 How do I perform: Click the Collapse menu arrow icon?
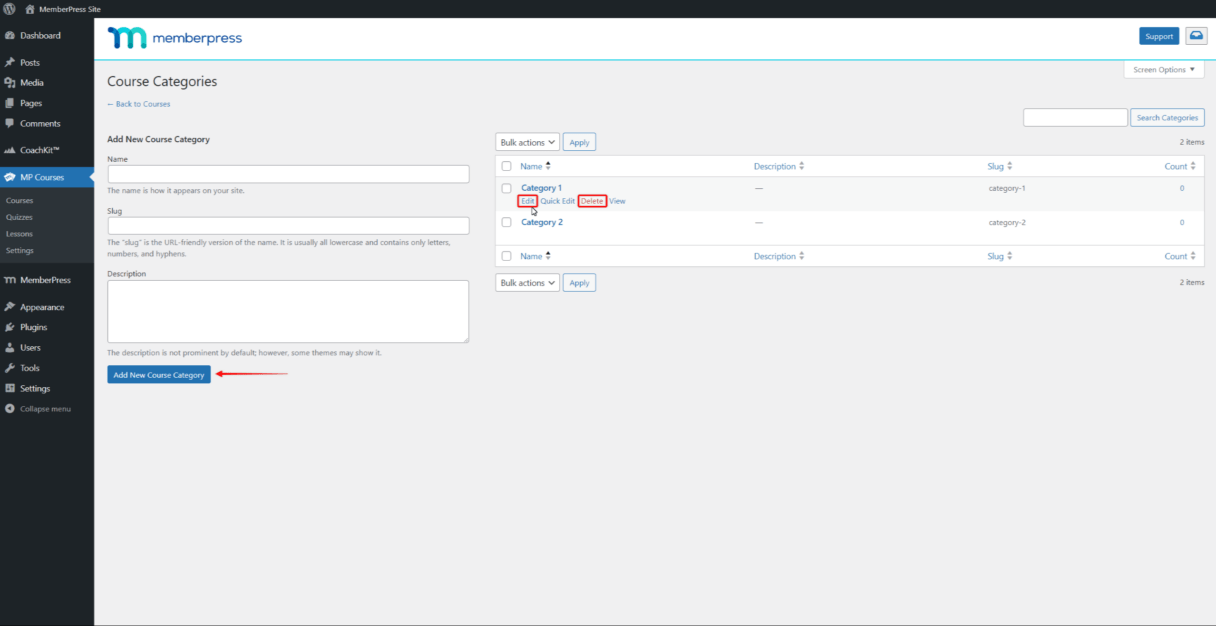pyautogui.click(x=10, y=409)
